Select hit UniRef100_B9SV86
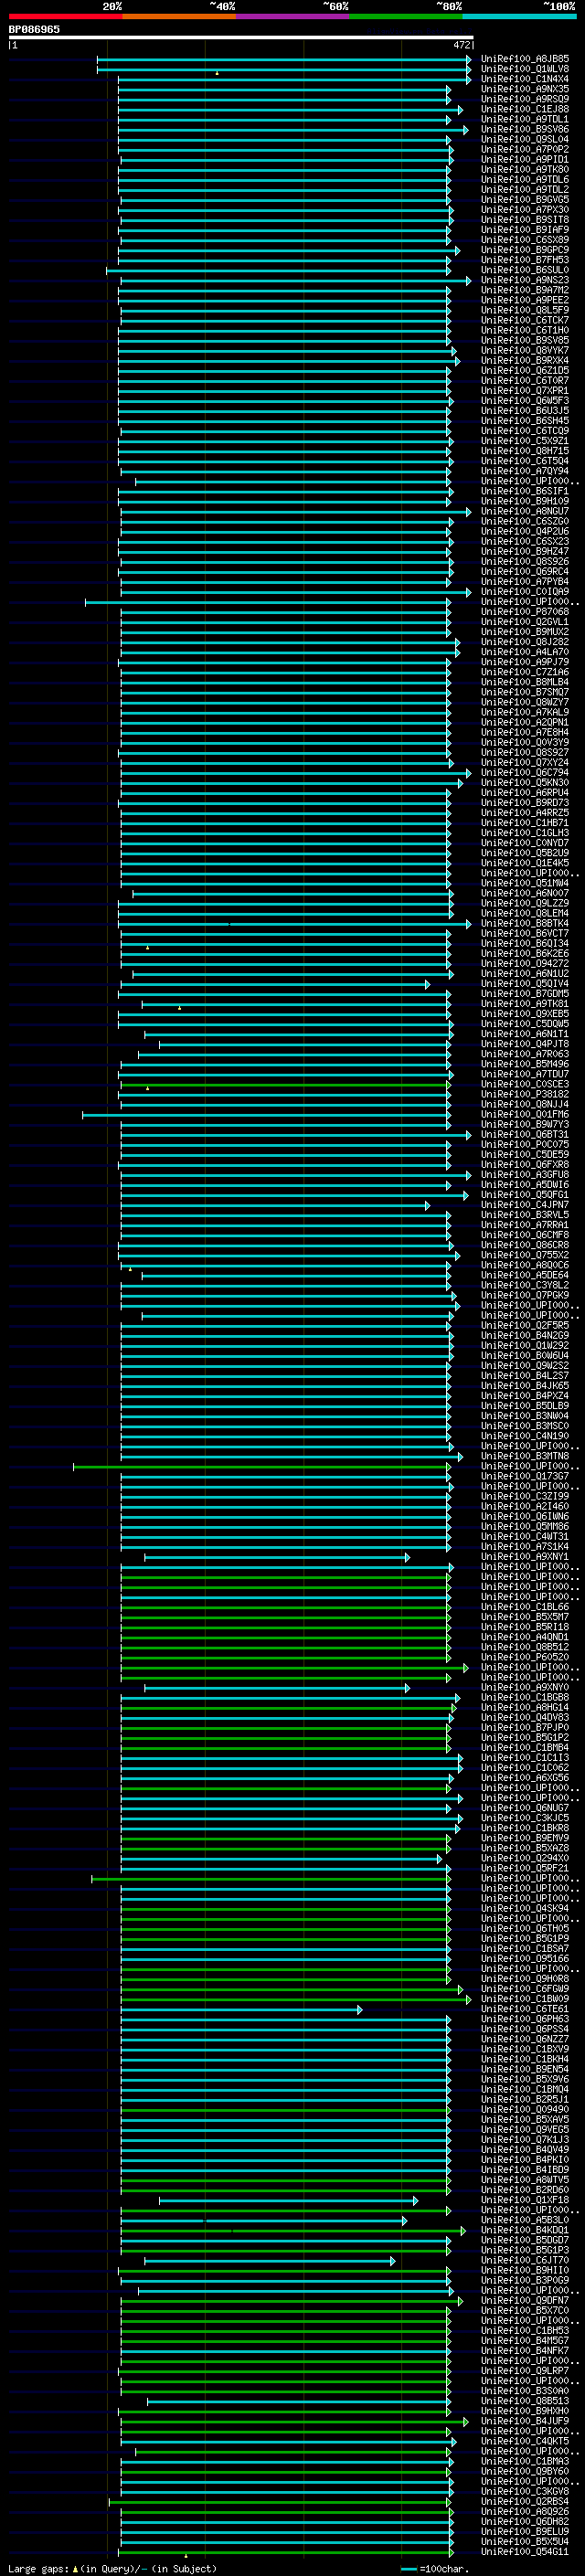The height and width of the screenshot is (2576, 585). (525, 129)
